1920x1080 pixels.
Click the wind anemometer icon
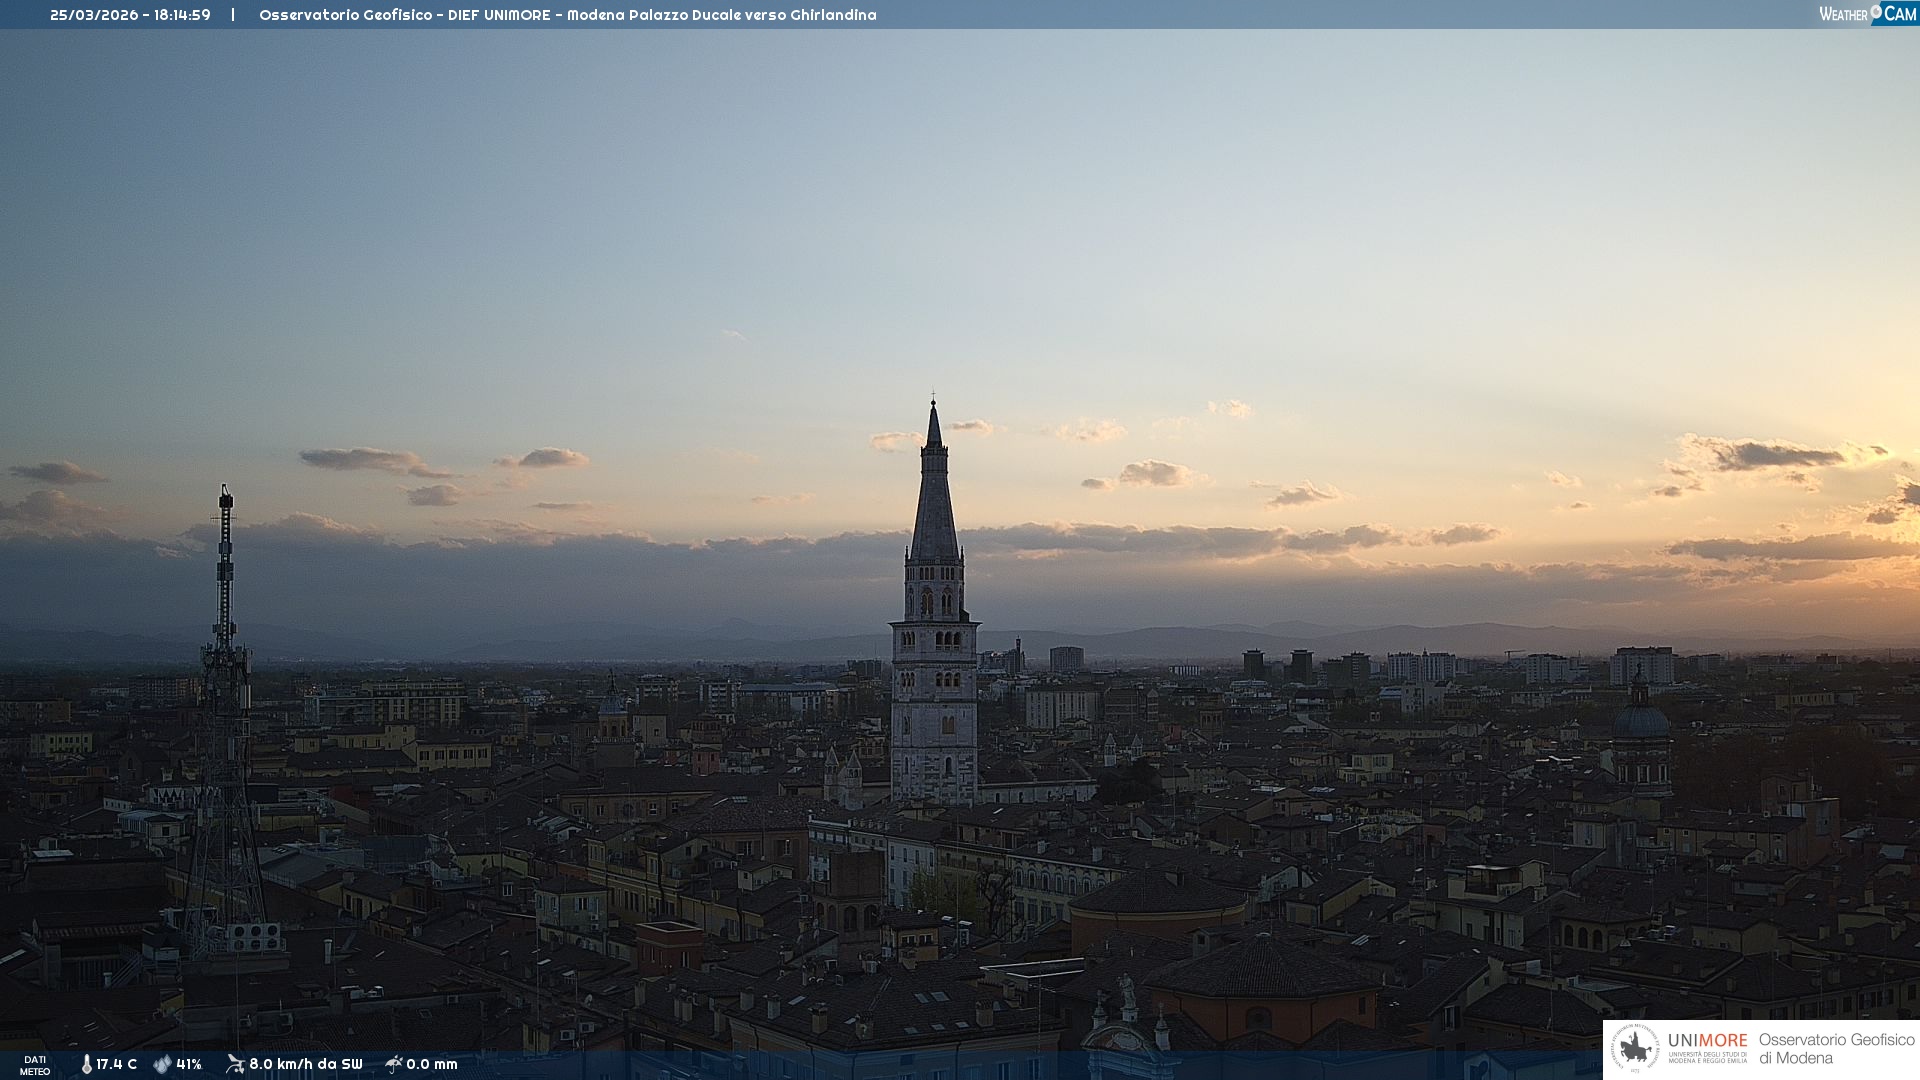[235, 1064]
